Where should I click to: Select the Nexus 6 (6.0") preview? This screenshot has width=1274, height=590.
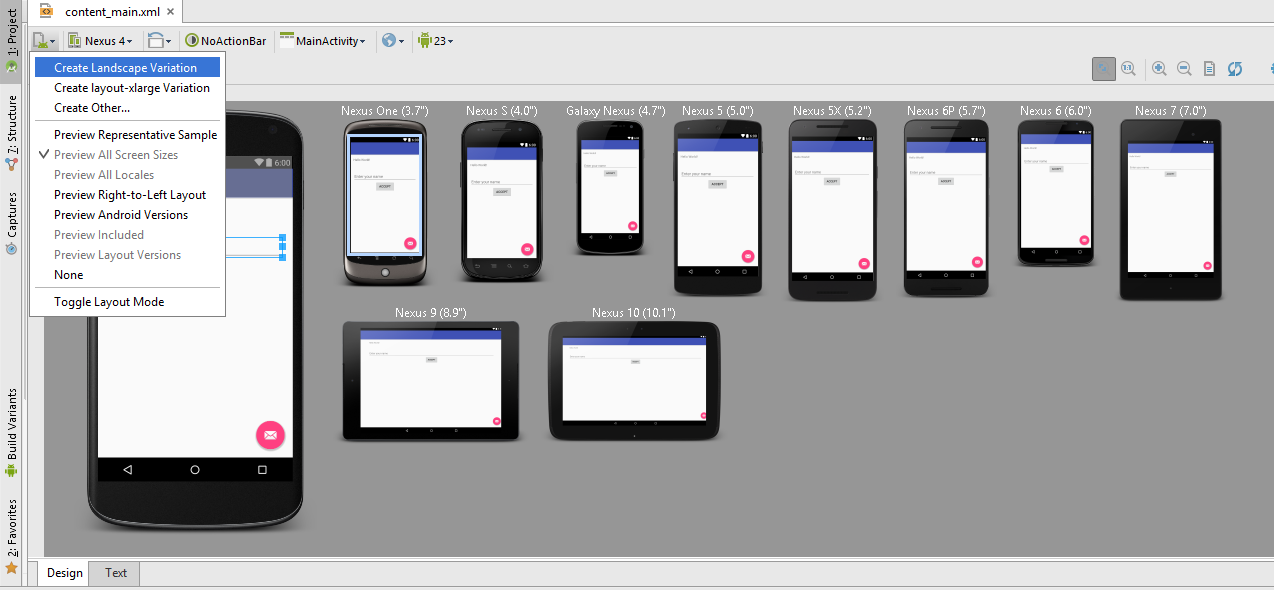pos(1055,193)
